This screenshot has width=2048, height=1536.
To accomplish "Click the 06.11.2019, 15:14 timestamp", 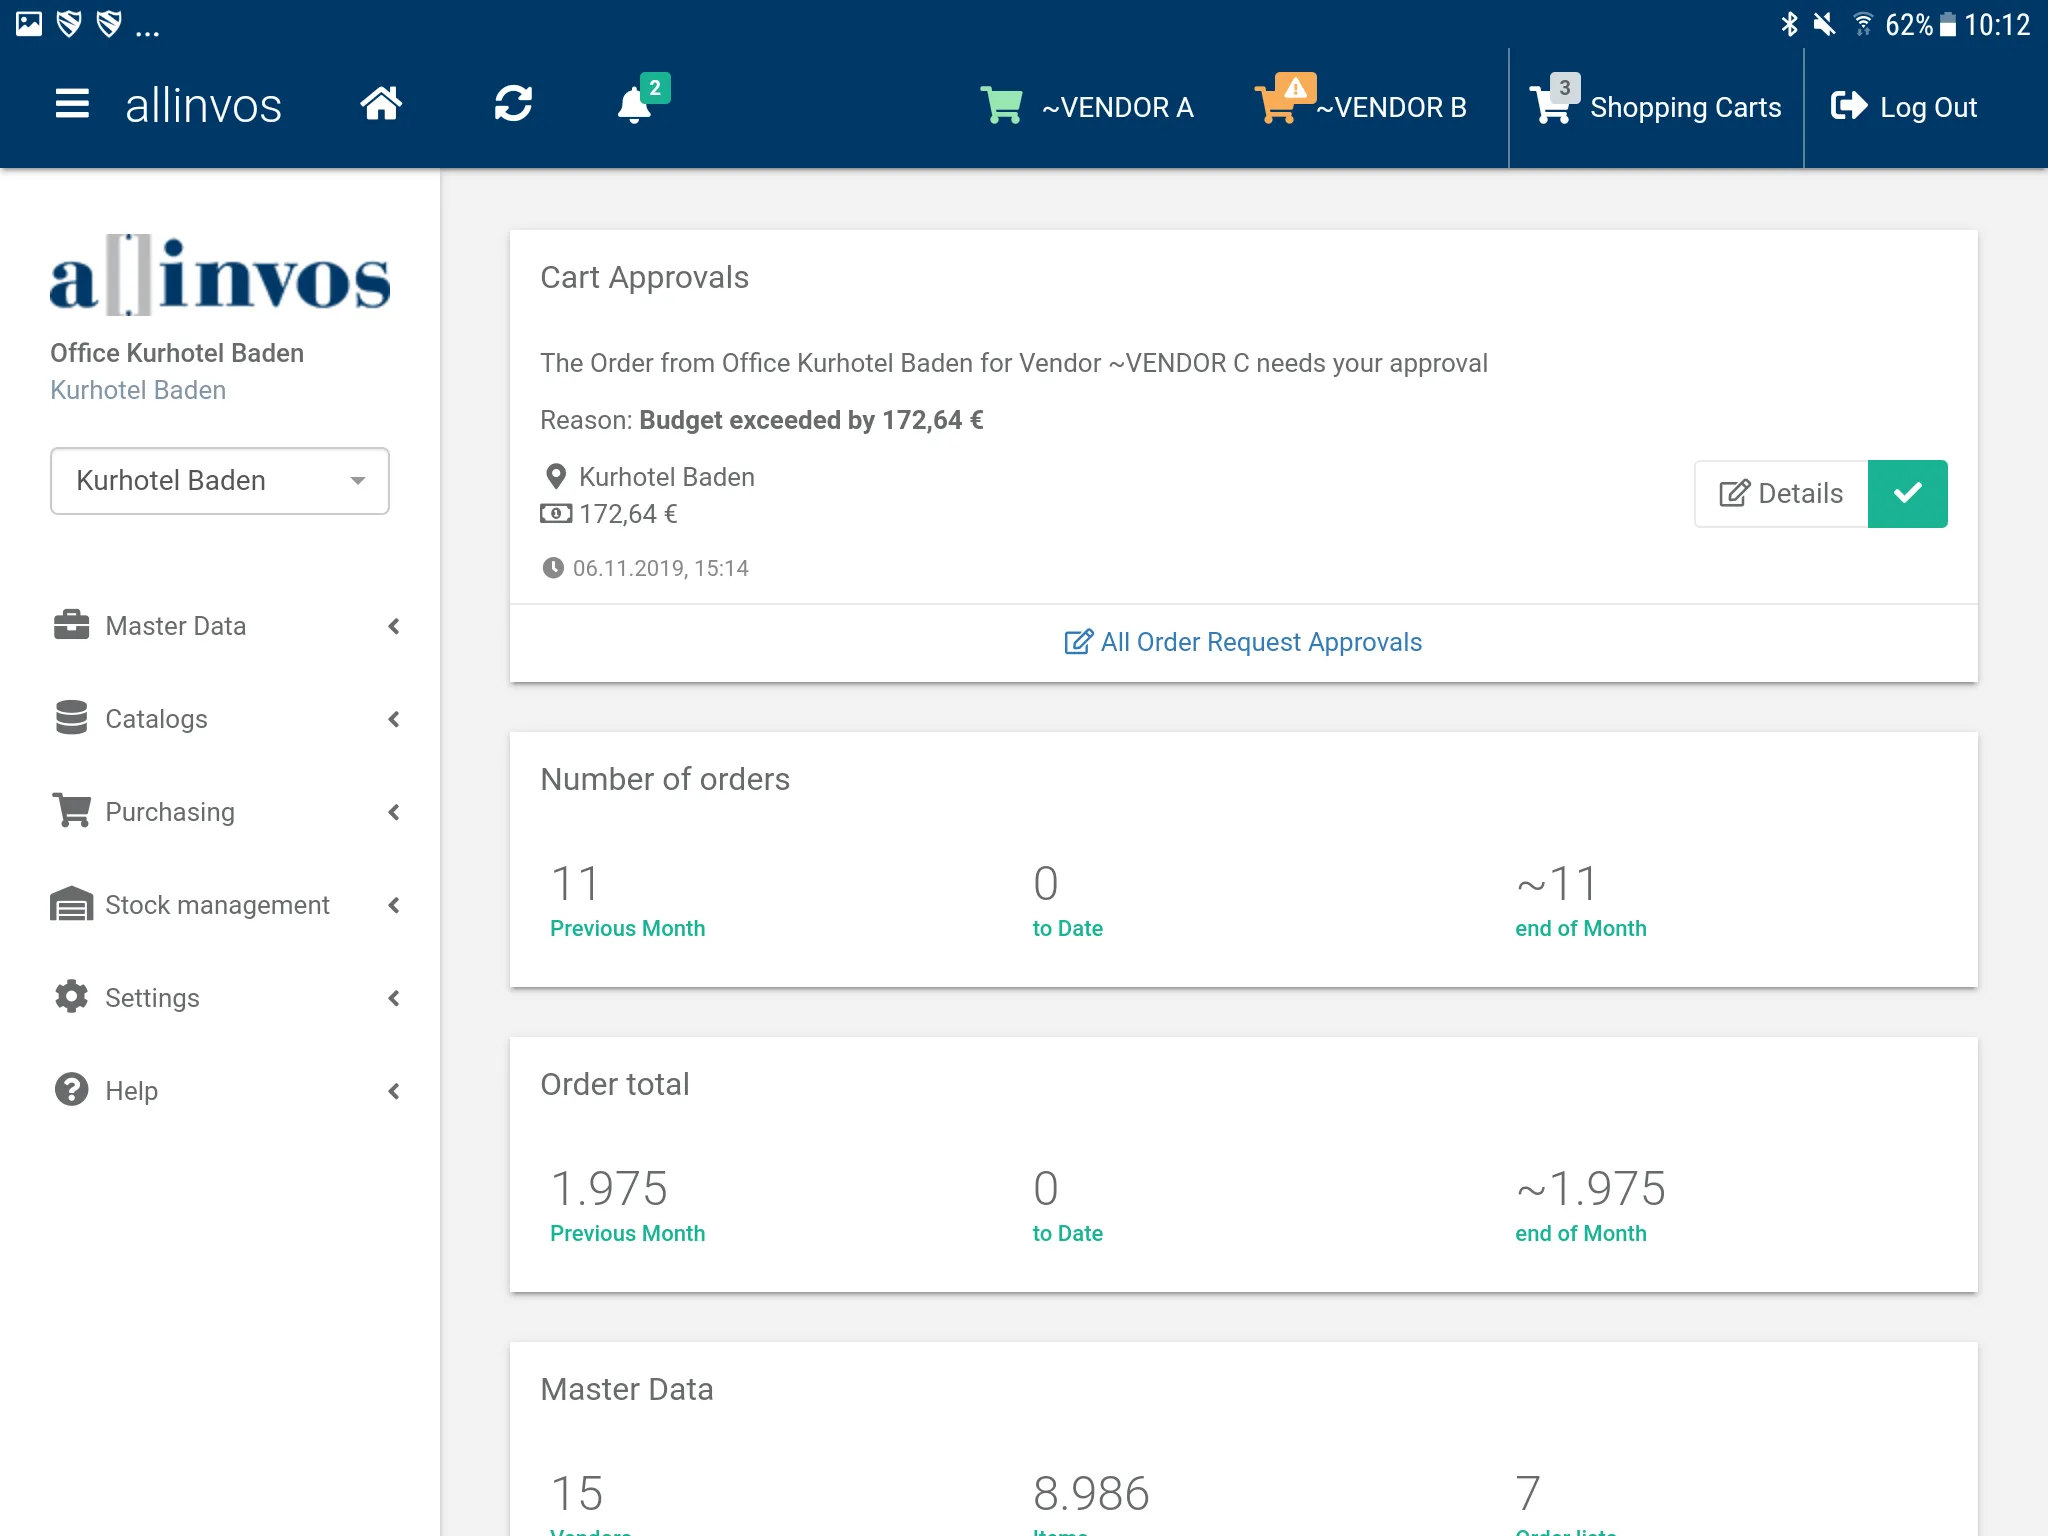I will pos(661,568).
